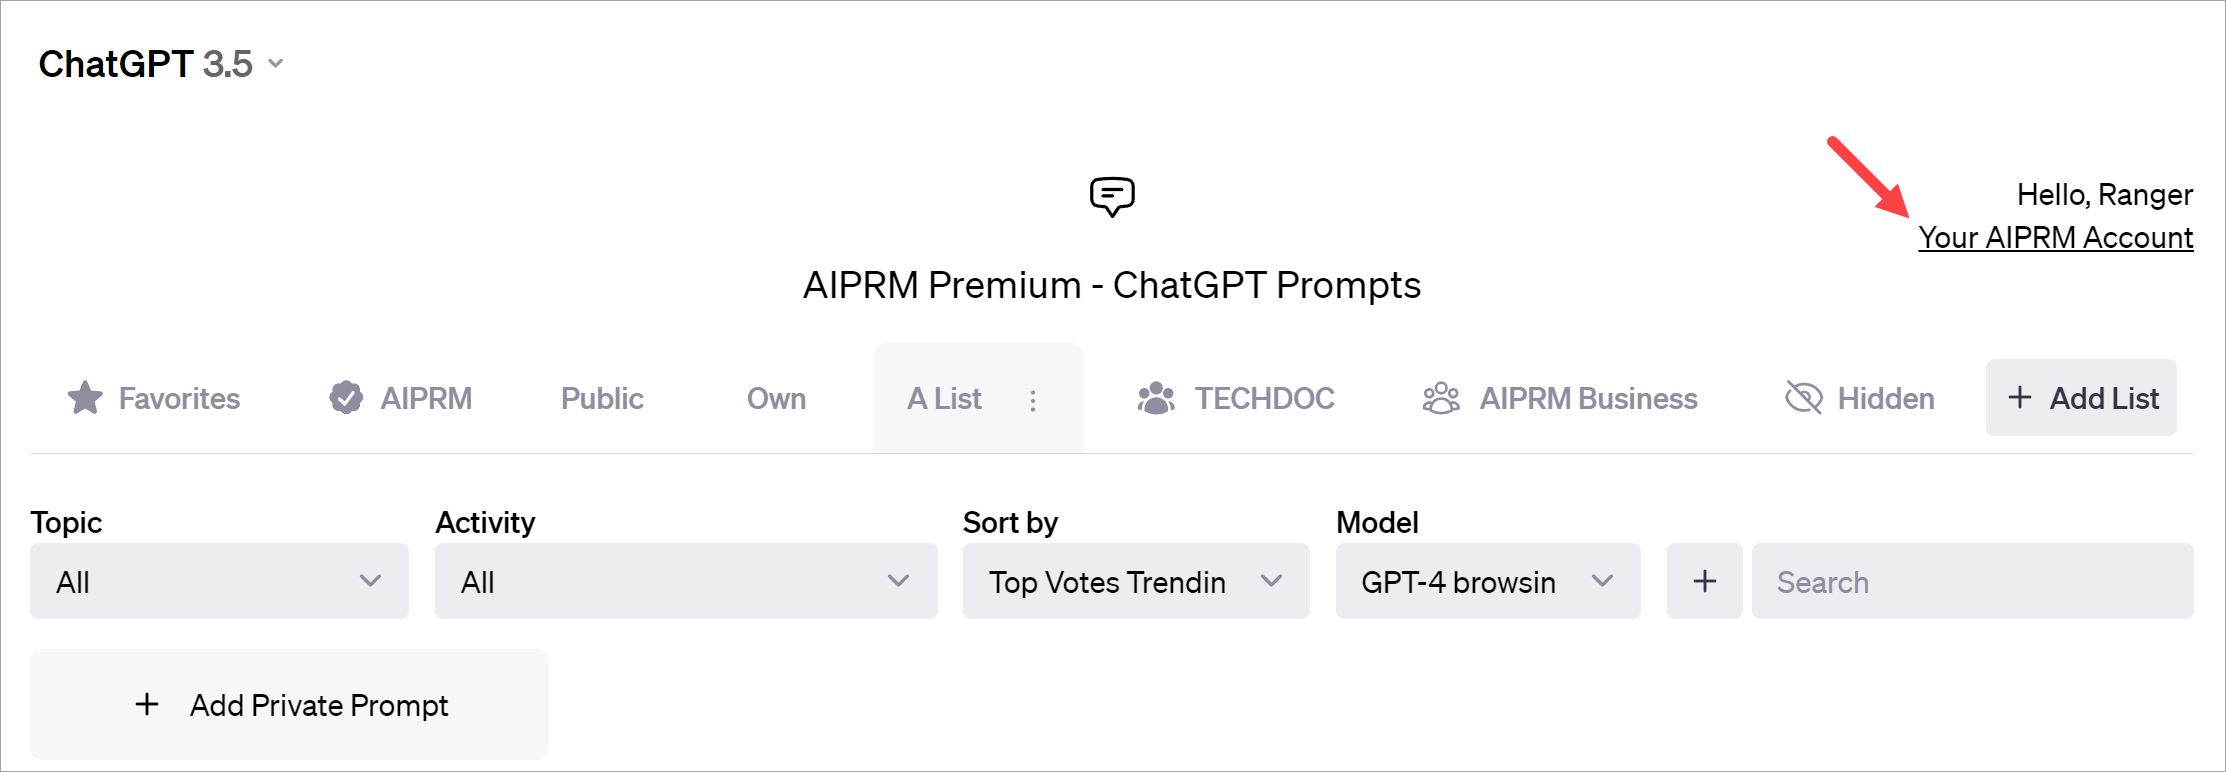Open the Topic dropdown
The width and height of the screenshot is (2226, 772).
pyautogui.click(x=219, y=581)
